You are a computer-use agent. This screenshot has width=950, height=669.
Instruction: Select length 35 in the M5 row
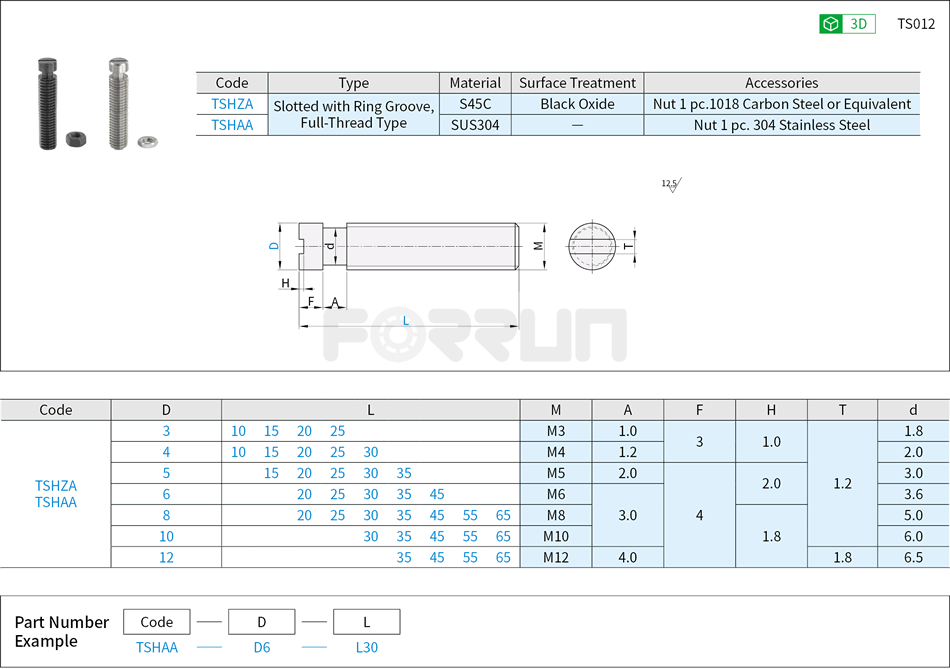[403, 473]
